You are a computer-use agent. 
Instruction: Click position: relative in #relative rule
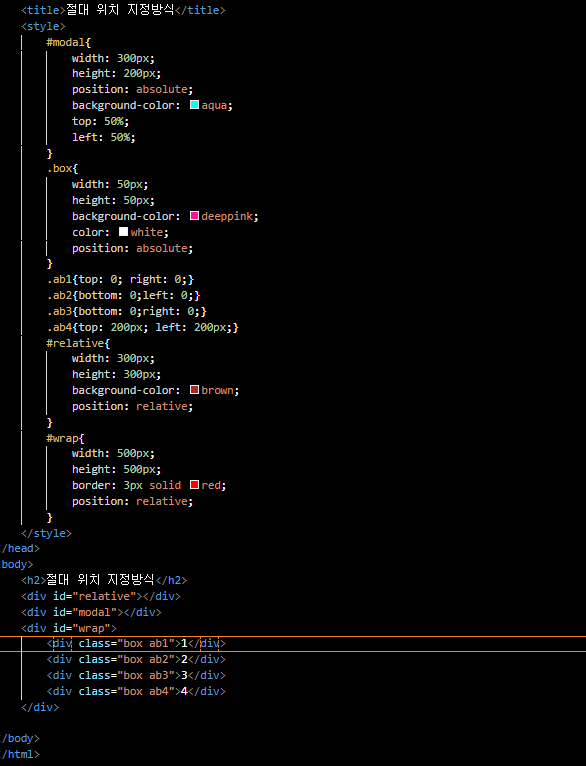point(133,406)
